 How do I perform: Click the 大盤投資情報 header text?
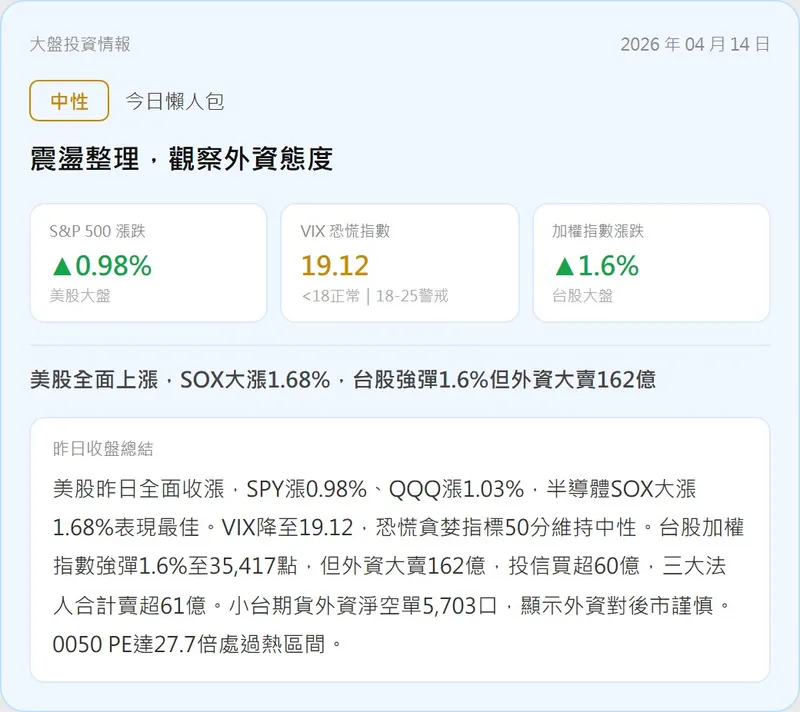tap(80, 44)
